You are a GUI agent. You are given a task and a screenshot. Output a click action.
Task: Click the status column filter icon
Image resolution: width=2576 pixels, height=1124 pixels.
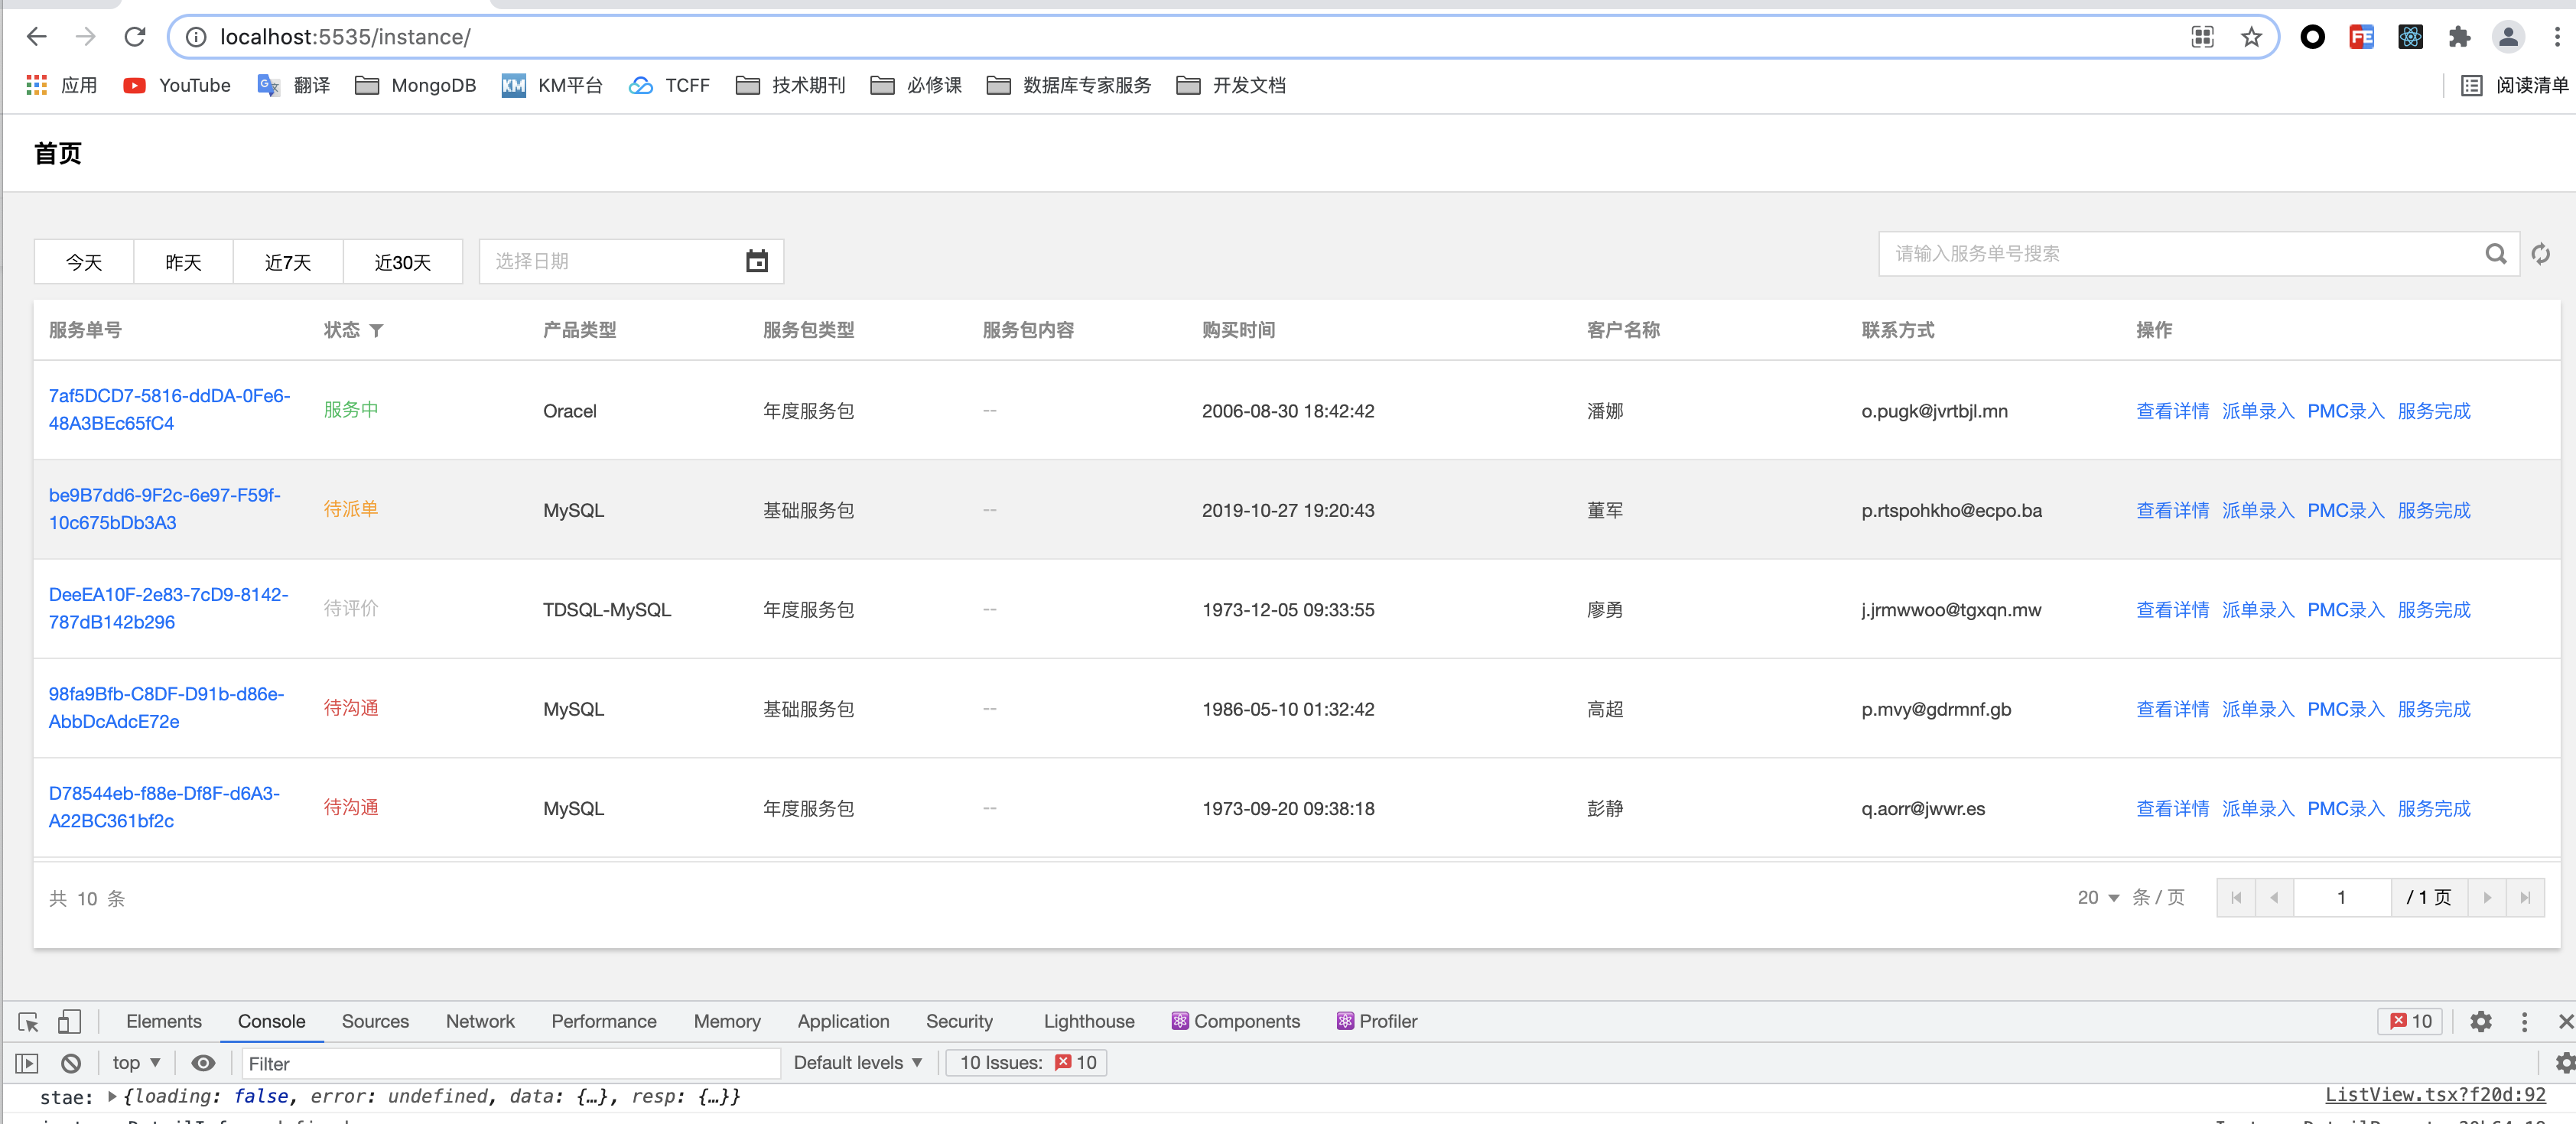point(376,330)
